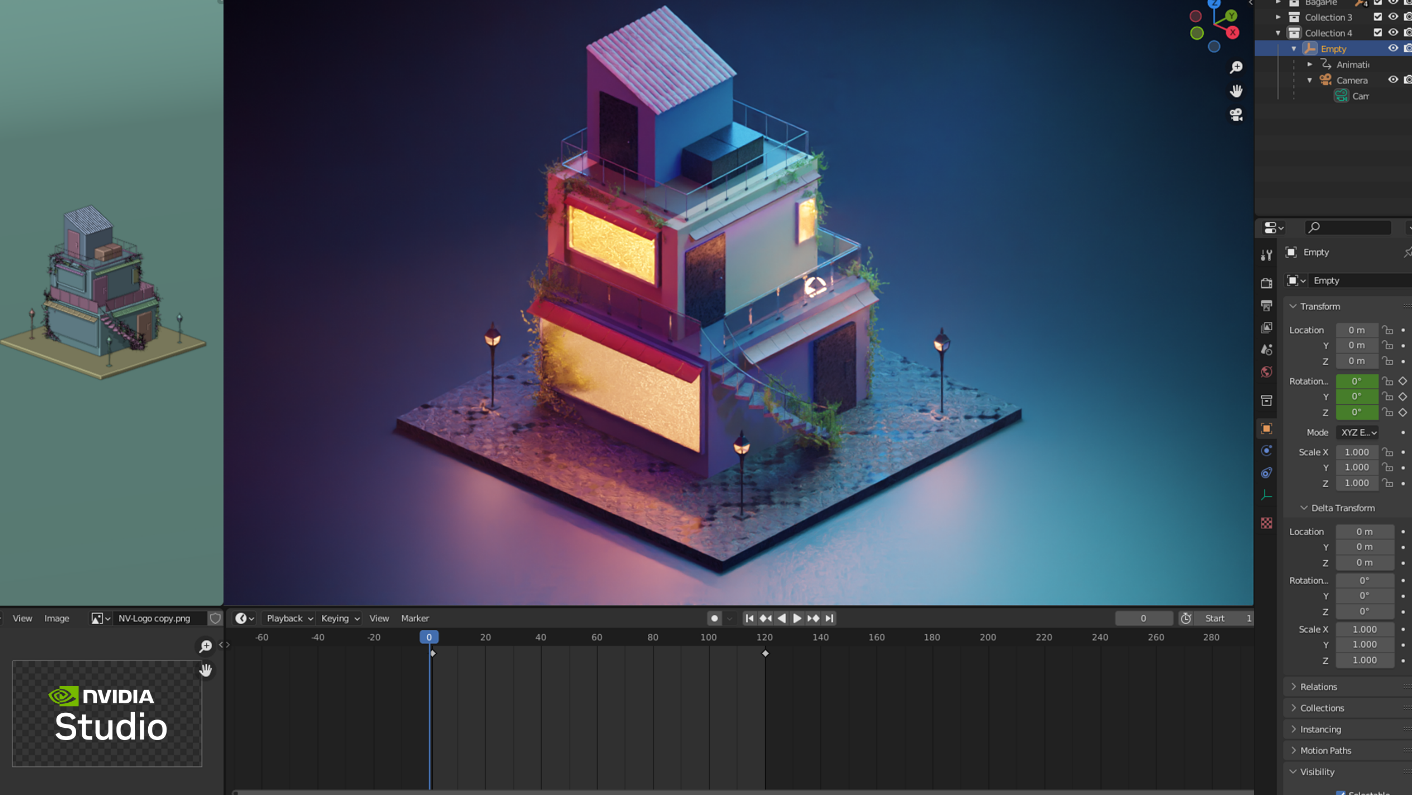
Task: Hide Collection 4 with eye icon
Action: (1393, 33)
